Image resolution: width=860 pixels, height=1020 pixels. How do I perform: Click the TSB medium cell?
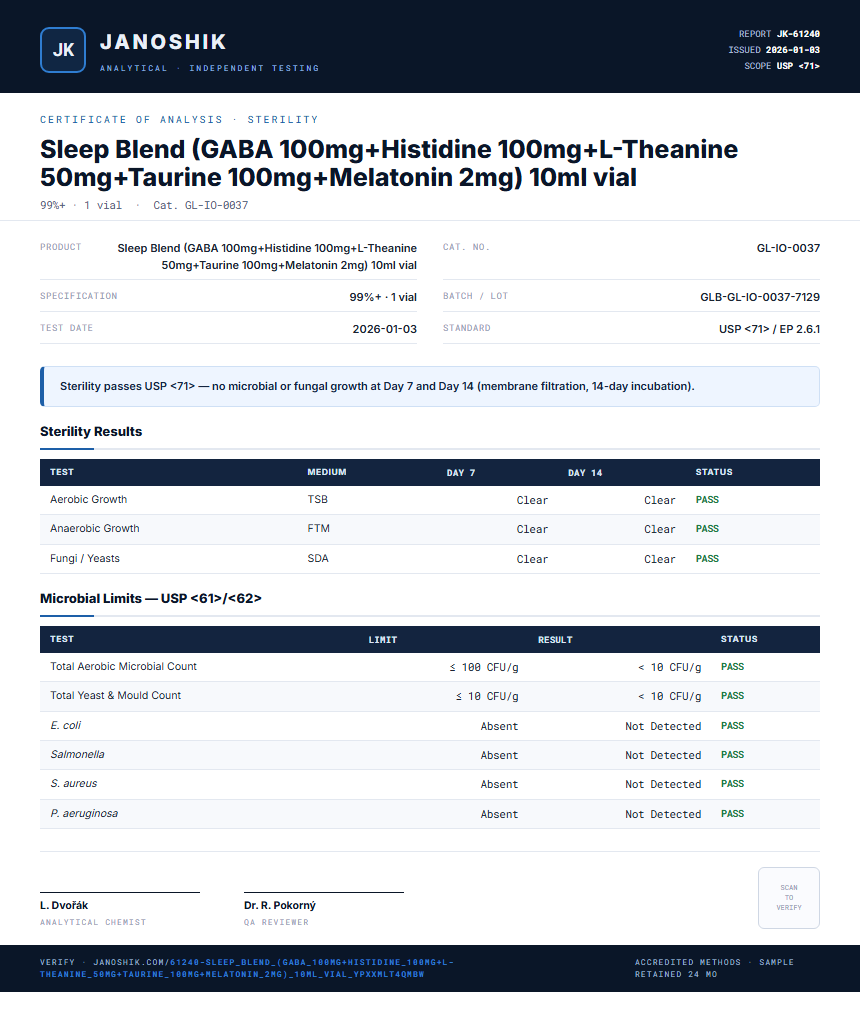(x=317, y=500)
